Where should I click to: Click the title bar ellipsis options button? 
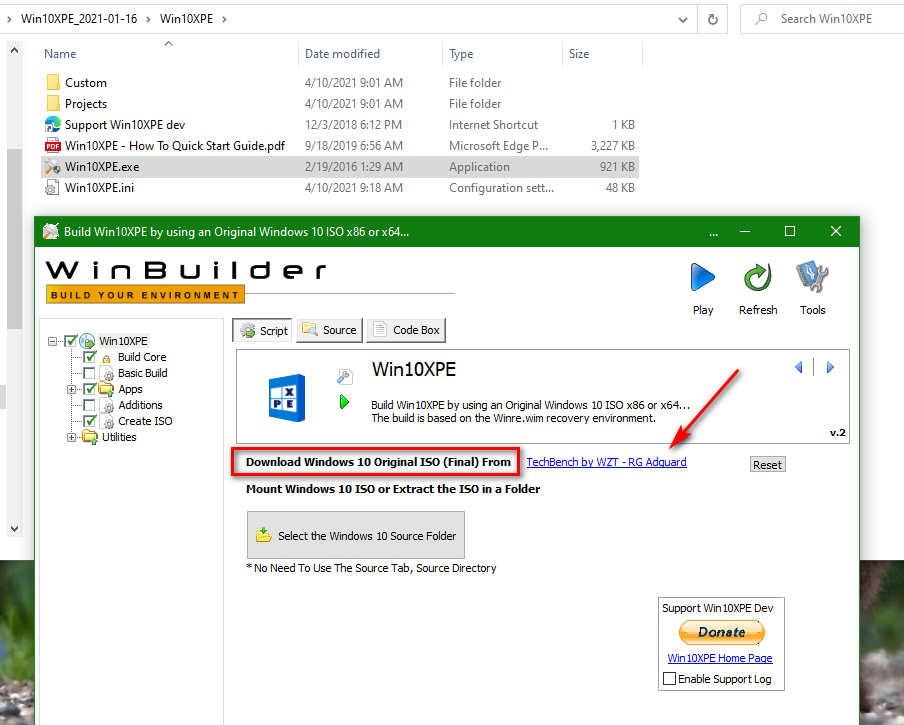(714, 232)
